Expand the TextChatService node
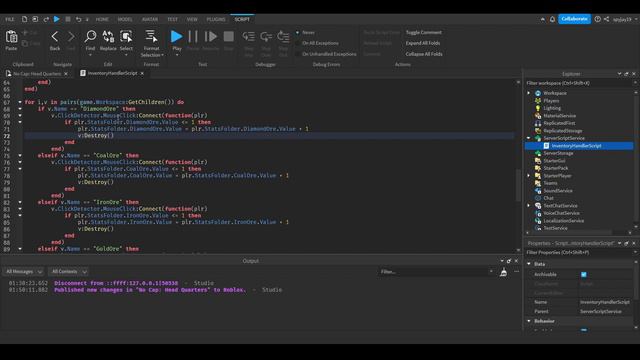 coord(529,206)
